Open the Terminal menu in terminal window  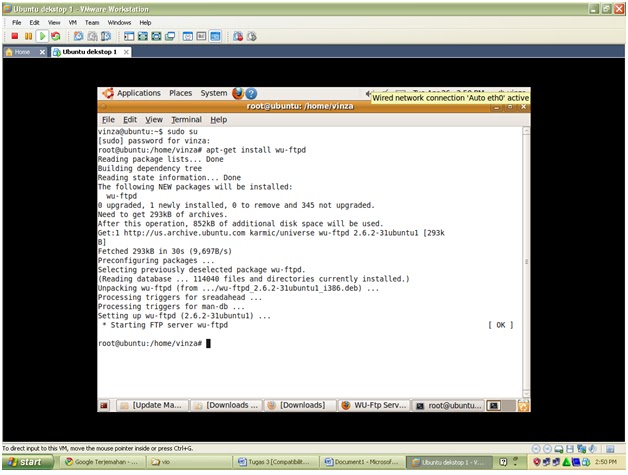(x=186, y=119)
